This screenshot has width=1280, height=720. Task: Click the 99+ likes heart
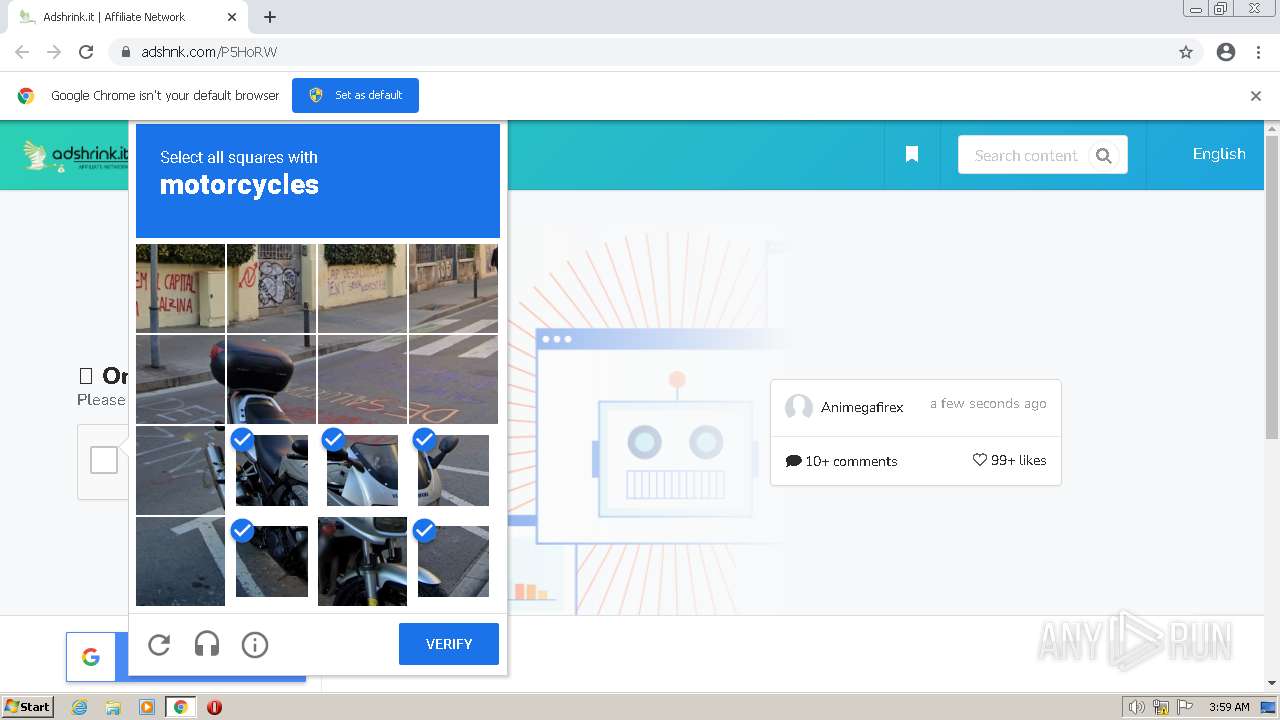tap(980, 460)
